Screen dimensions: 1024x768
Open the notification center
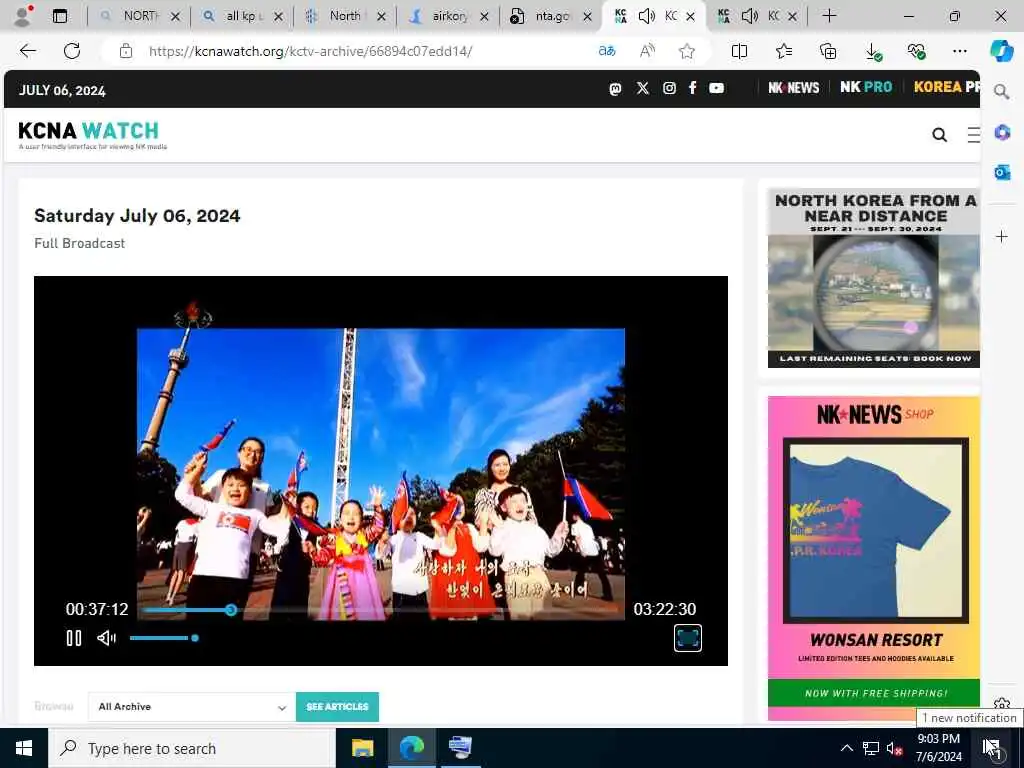[991, 748]
